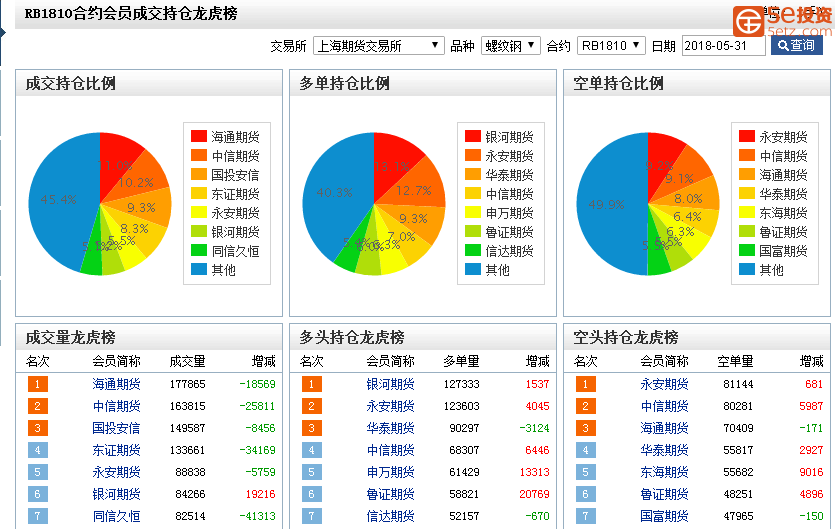Click the red 银河期货 swatch in 多单持仓比例 legend
Screen dimensions: 840x529
point(473,136)
